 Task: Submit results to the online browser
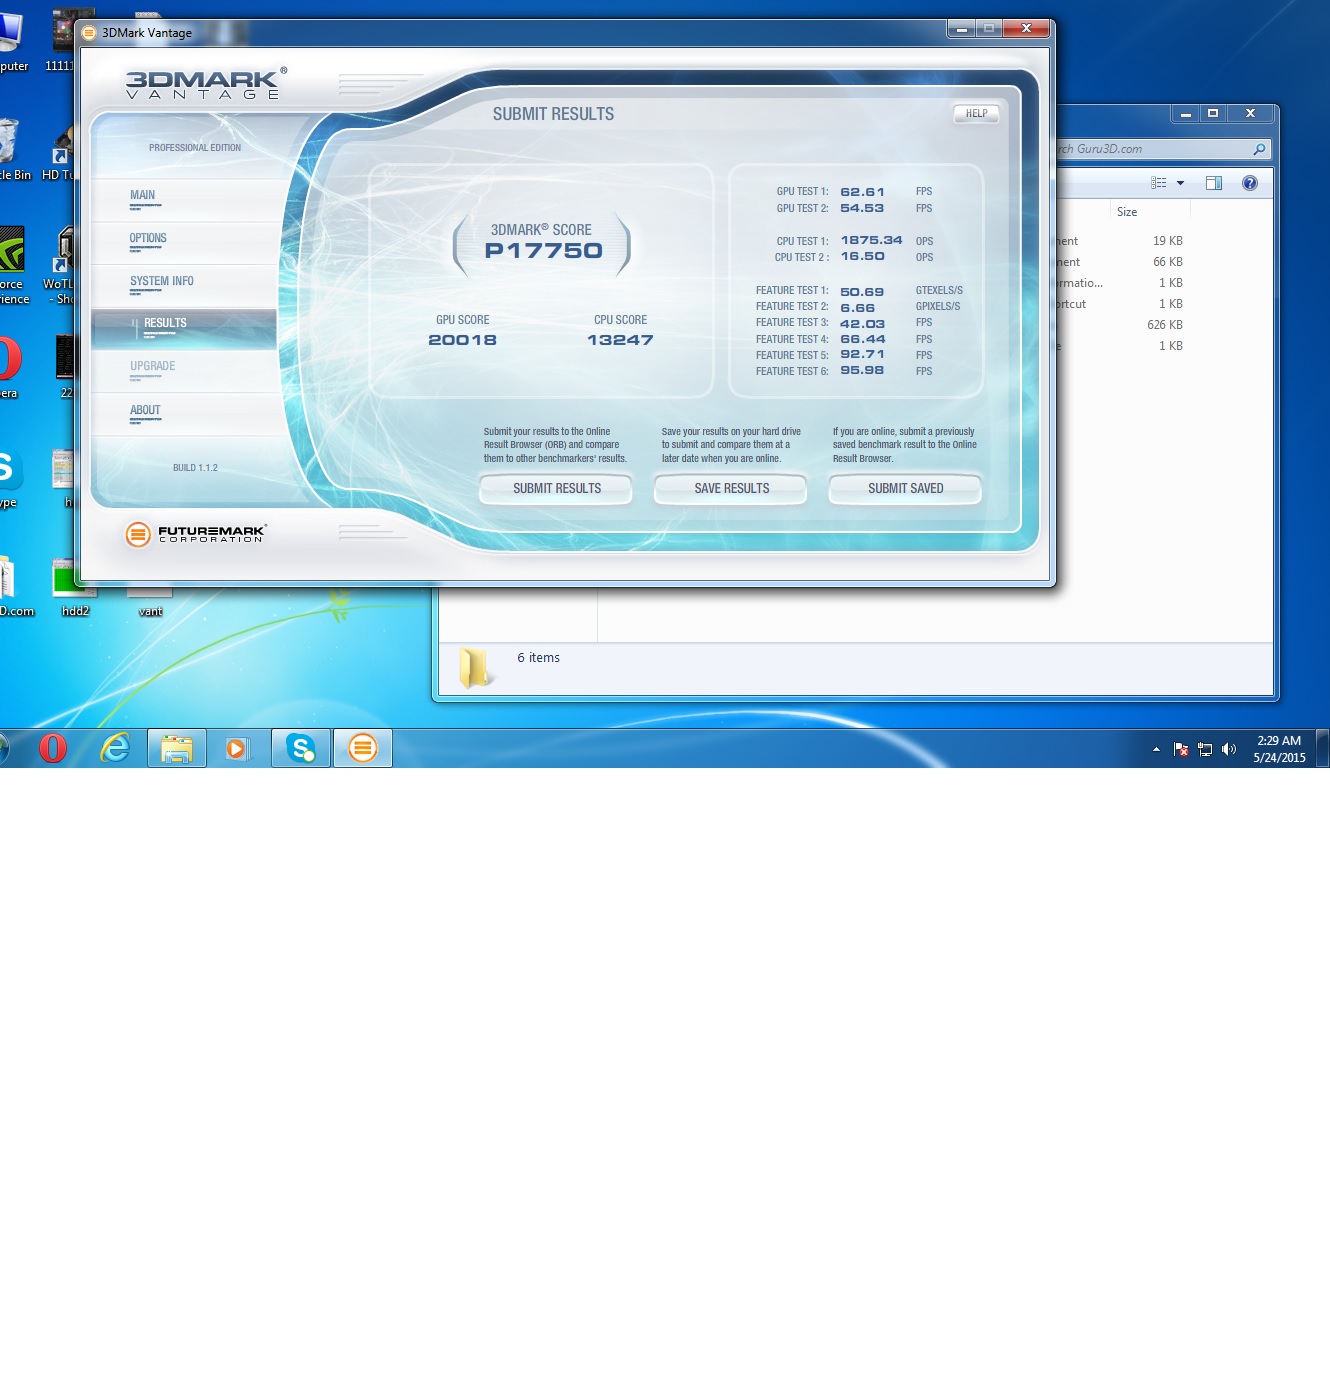click(x=557, y=489)
